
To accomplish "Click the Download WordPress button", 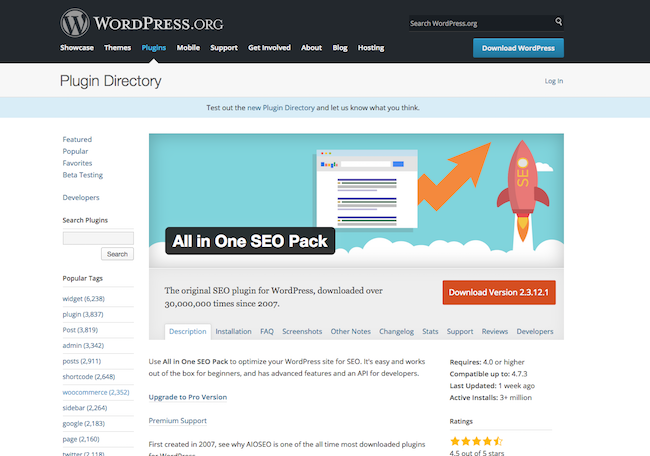I will (518, 48).
